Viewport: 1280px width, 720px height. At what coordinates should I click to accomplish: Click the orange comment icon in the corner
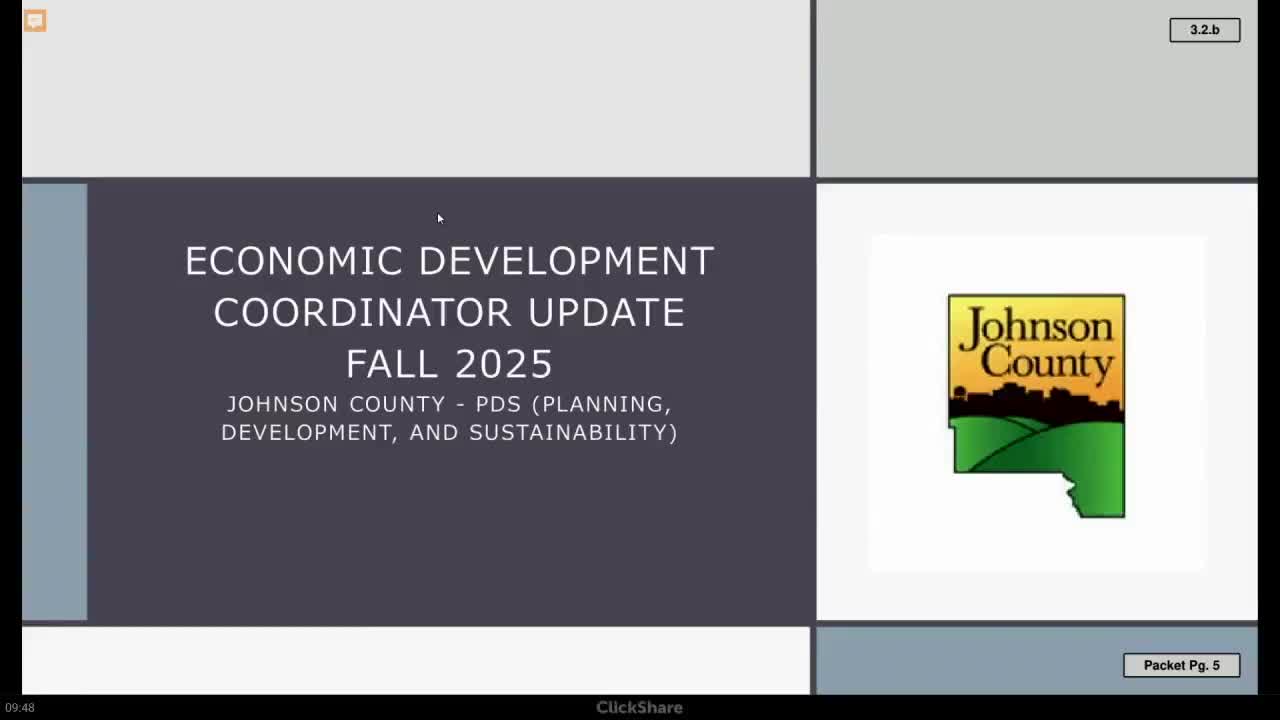pos(35,21)
